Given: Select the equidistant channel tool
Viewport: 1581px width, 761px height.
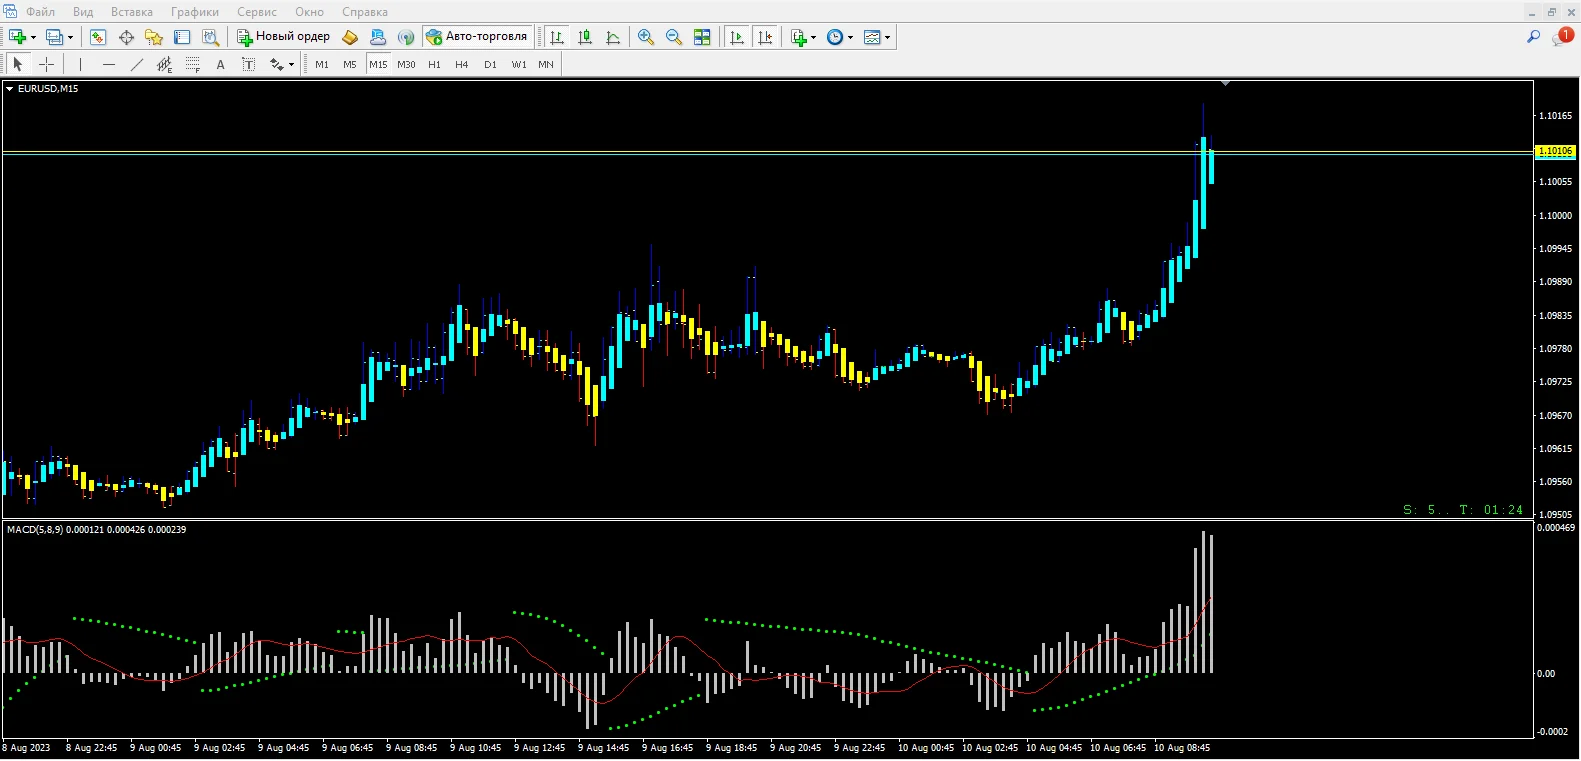Looking at the screenshot, I should [165, 64].
